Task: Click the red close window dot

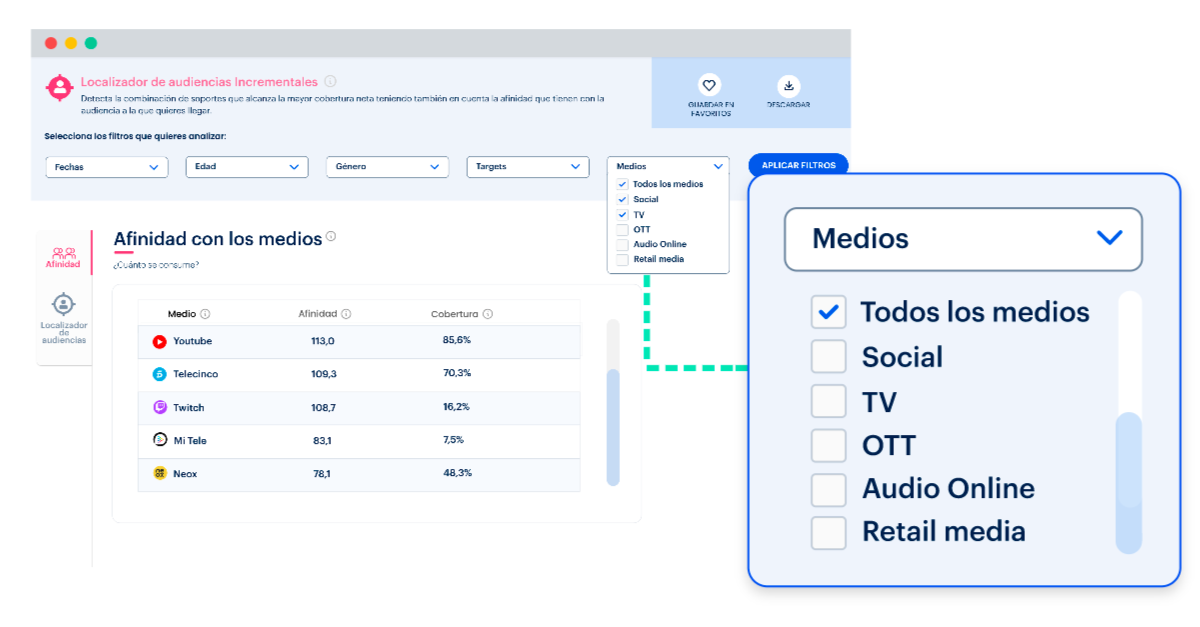Action: (x=51, y=43)
